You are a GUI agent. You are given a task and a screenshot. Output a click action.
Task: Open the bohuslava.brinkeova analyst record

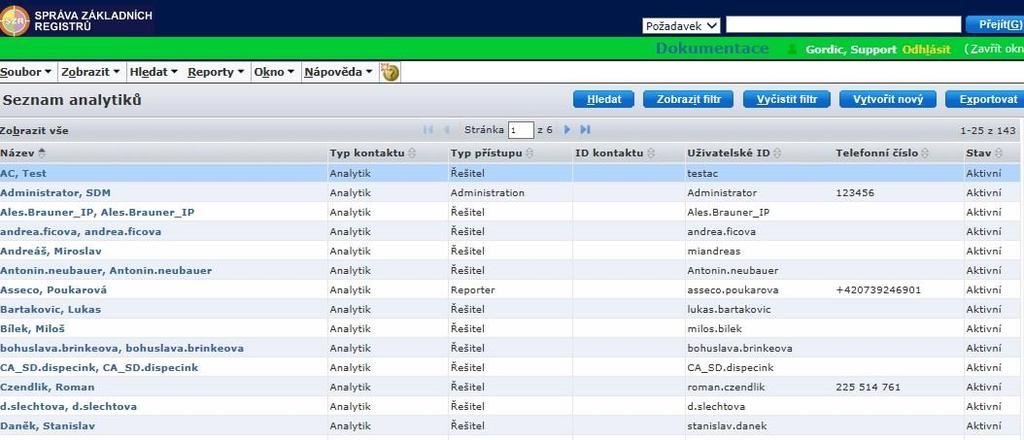click(x=122, y=348)
